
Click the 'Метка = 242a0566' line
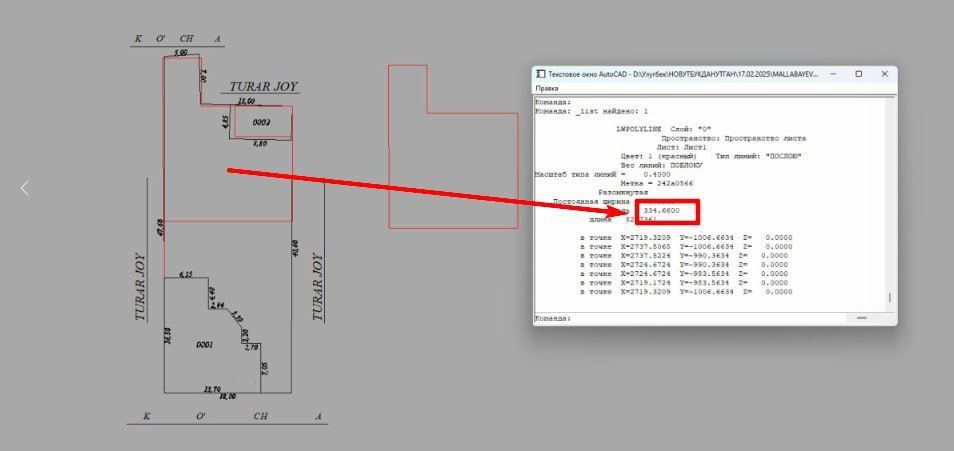click(x=657, y=183)
